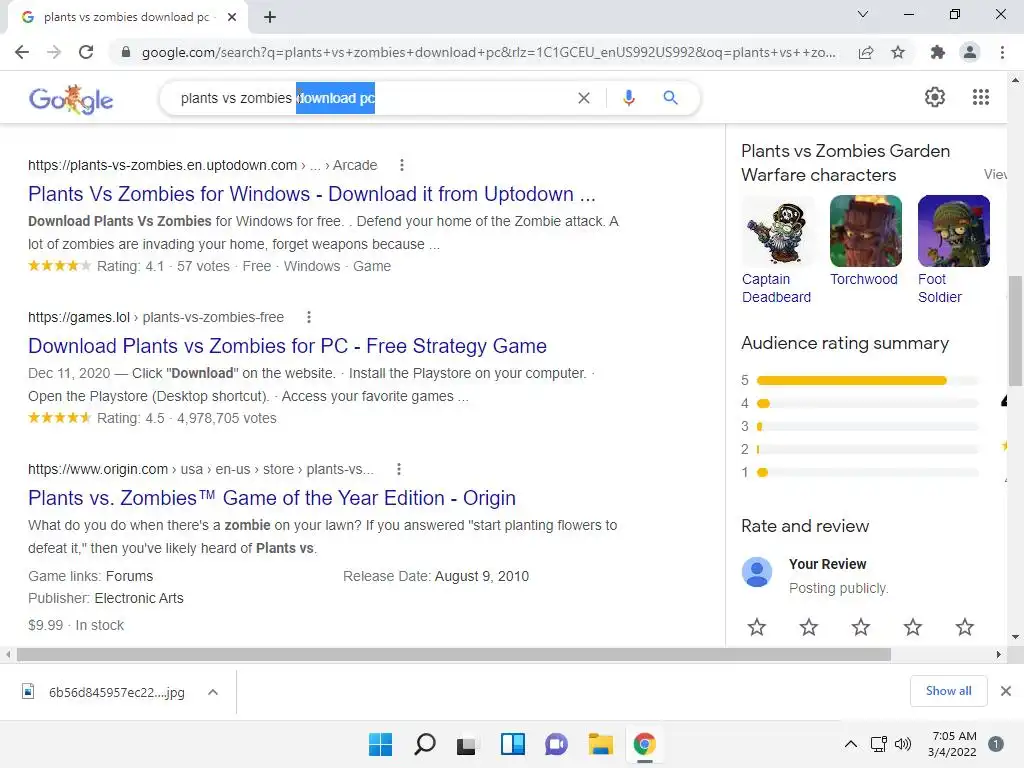Image resolution: width=1024 pixels, height=768 pixels.
Task: Open Windows taskbar search
Action: pyautogui.click(x=424, y=744)
